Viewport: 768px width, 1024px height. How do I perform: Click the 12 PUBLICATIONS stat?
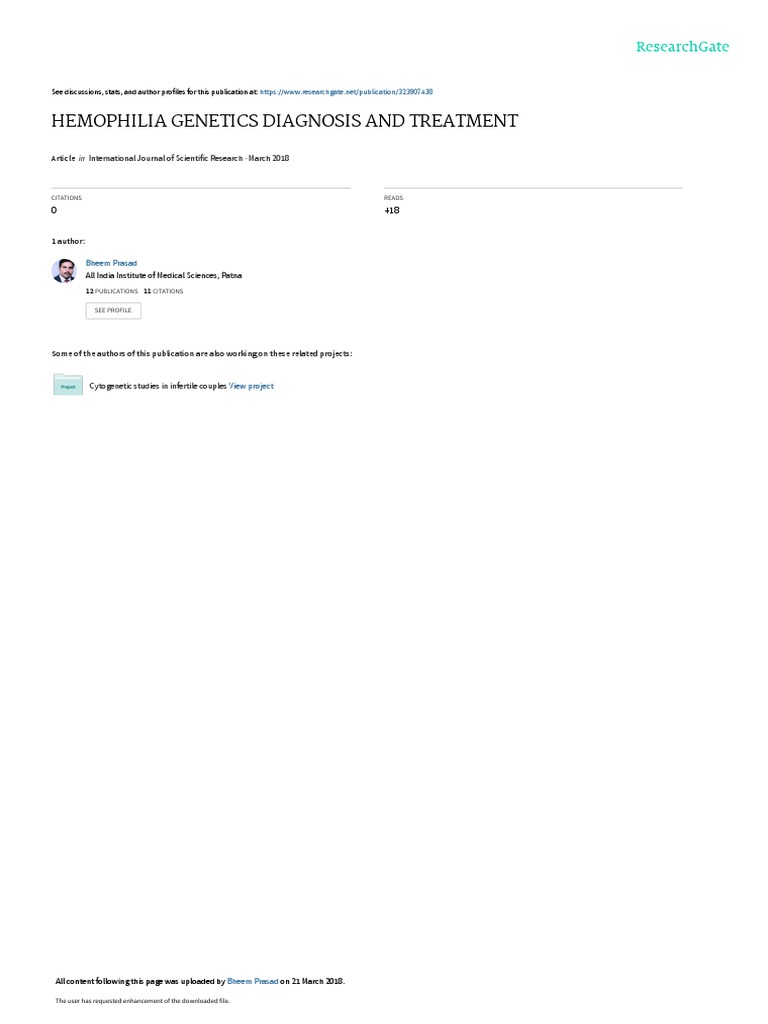click(x=112, y=291)
